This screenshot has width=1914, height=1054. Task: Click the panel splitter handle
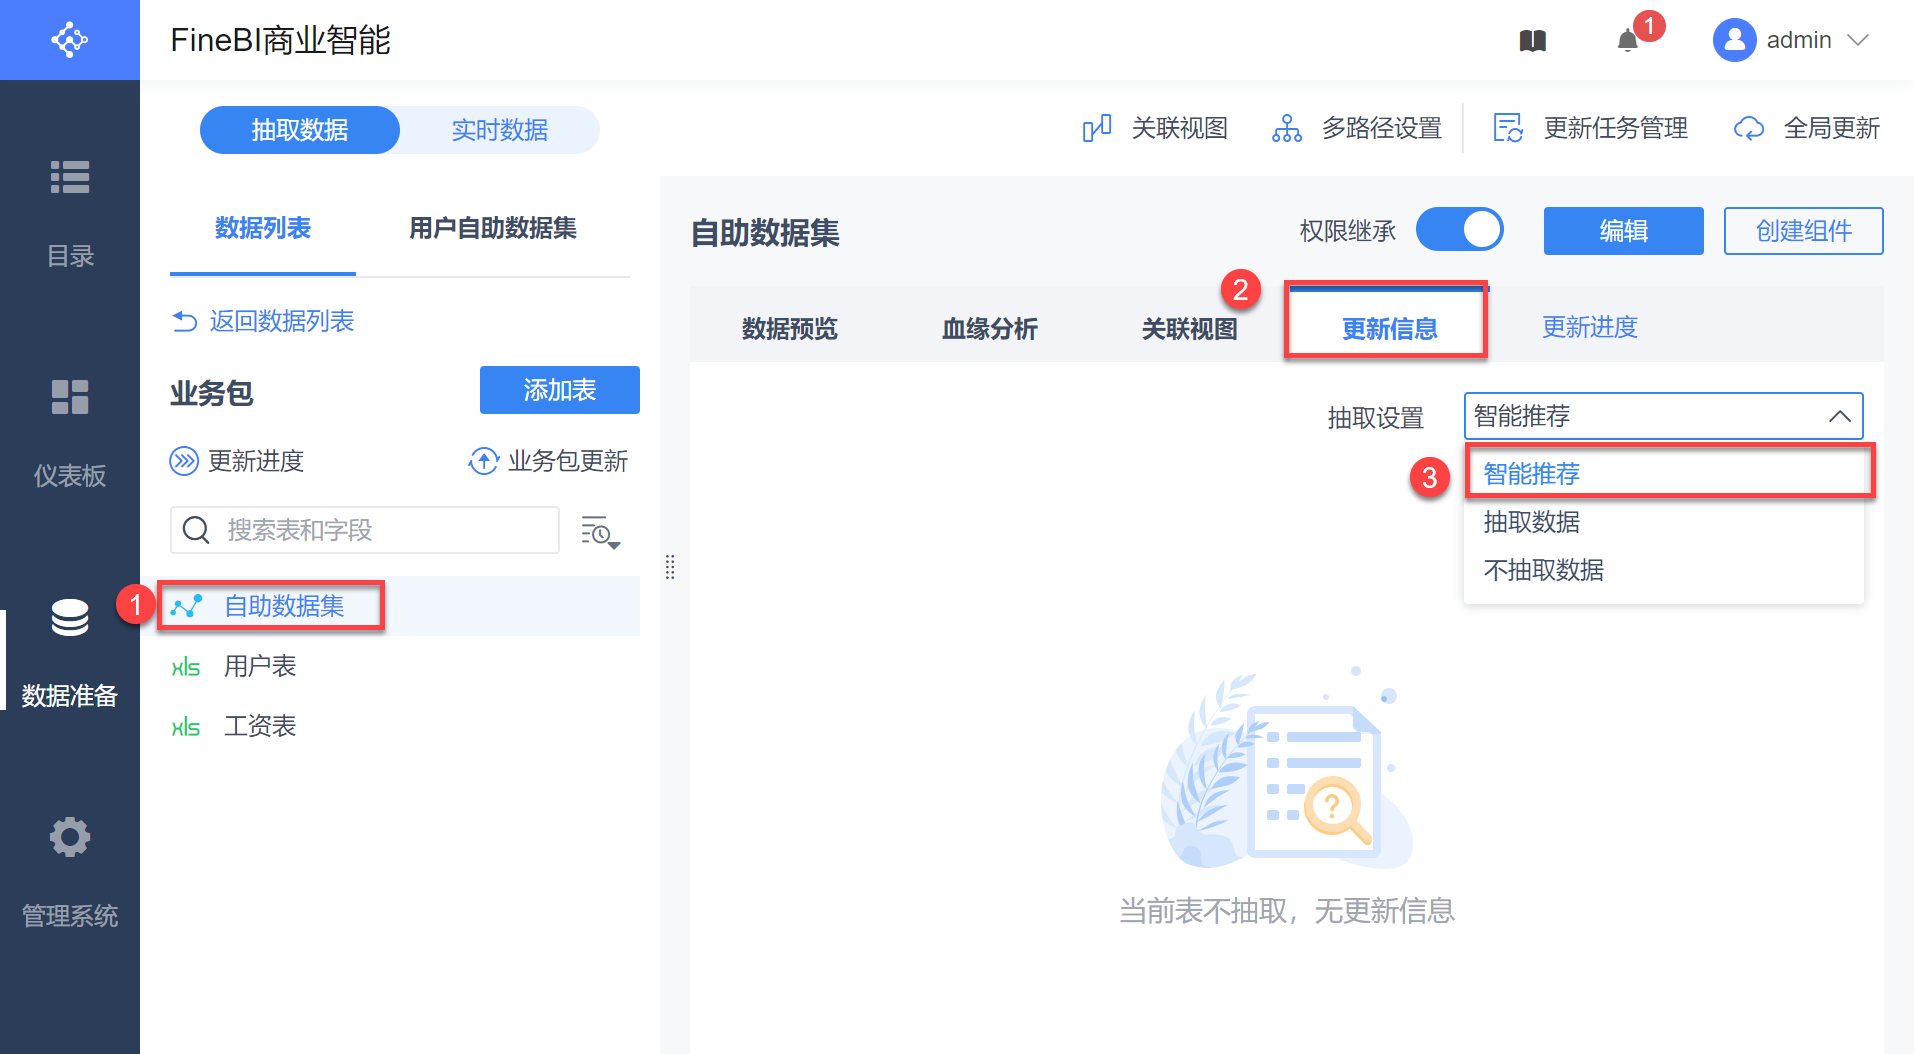click(x=670, y=567)
